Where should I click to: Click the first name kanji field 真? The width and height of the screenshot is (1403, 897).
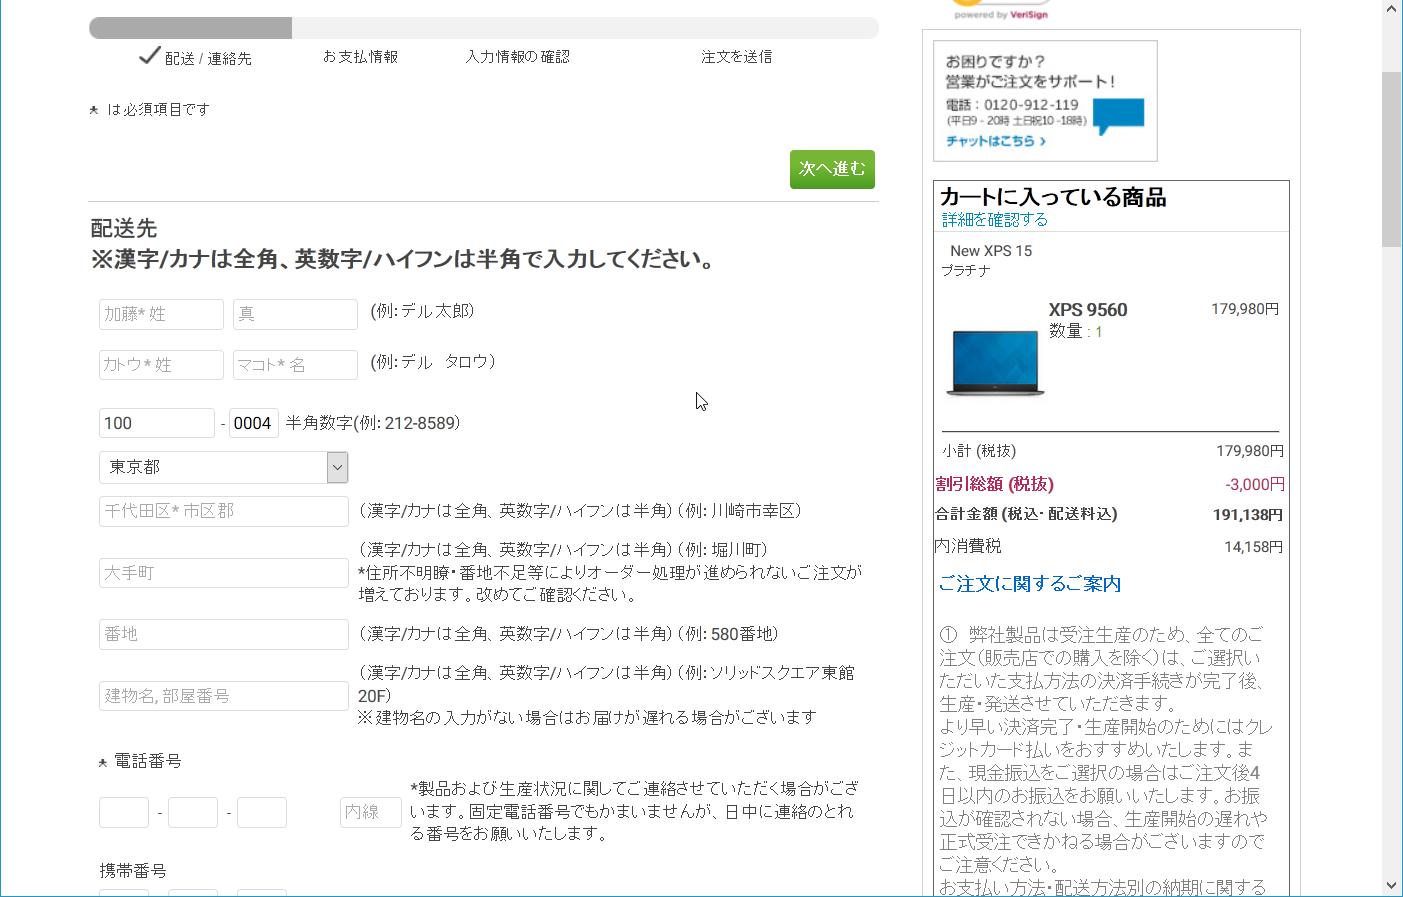click(x=295, y=314)
